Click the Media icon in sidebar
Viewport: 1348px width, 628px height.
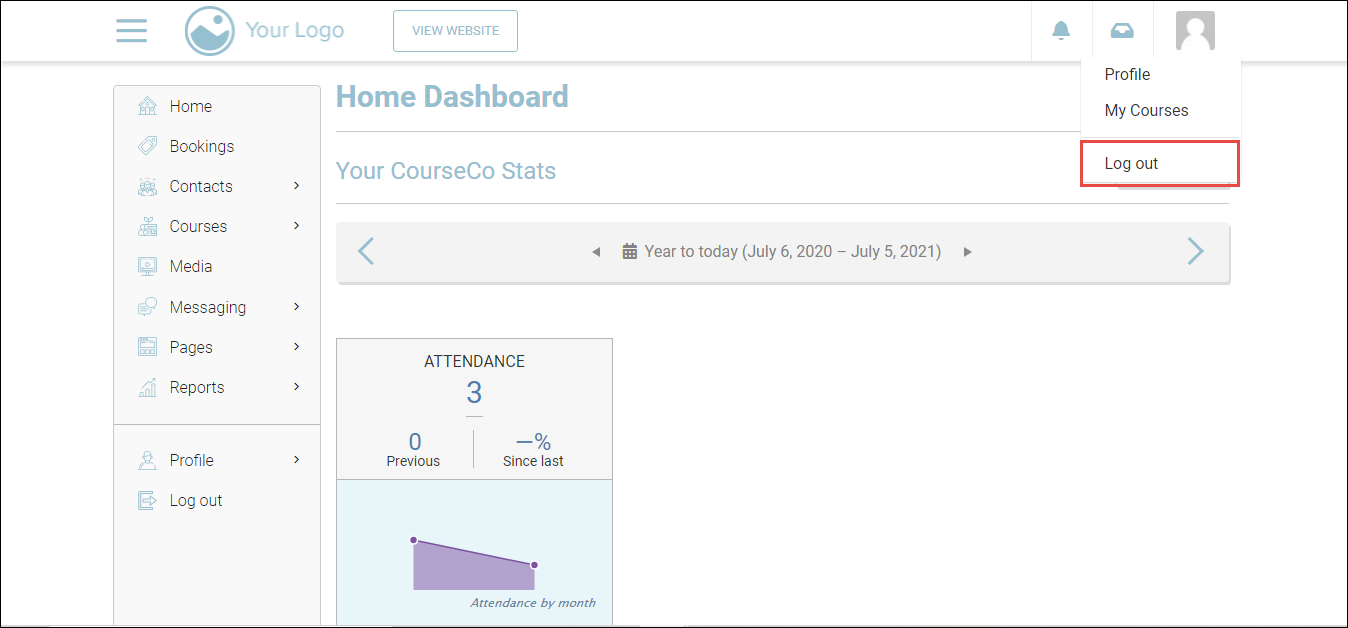pos(147,266)
